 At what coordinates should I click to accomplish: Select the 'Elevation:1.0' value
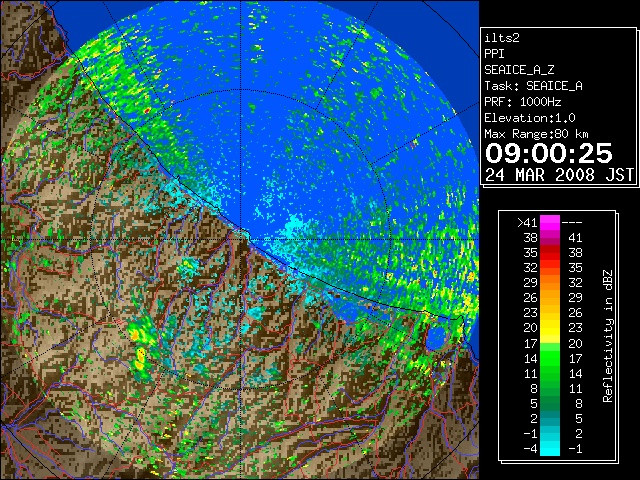click(x=530, y=118)
